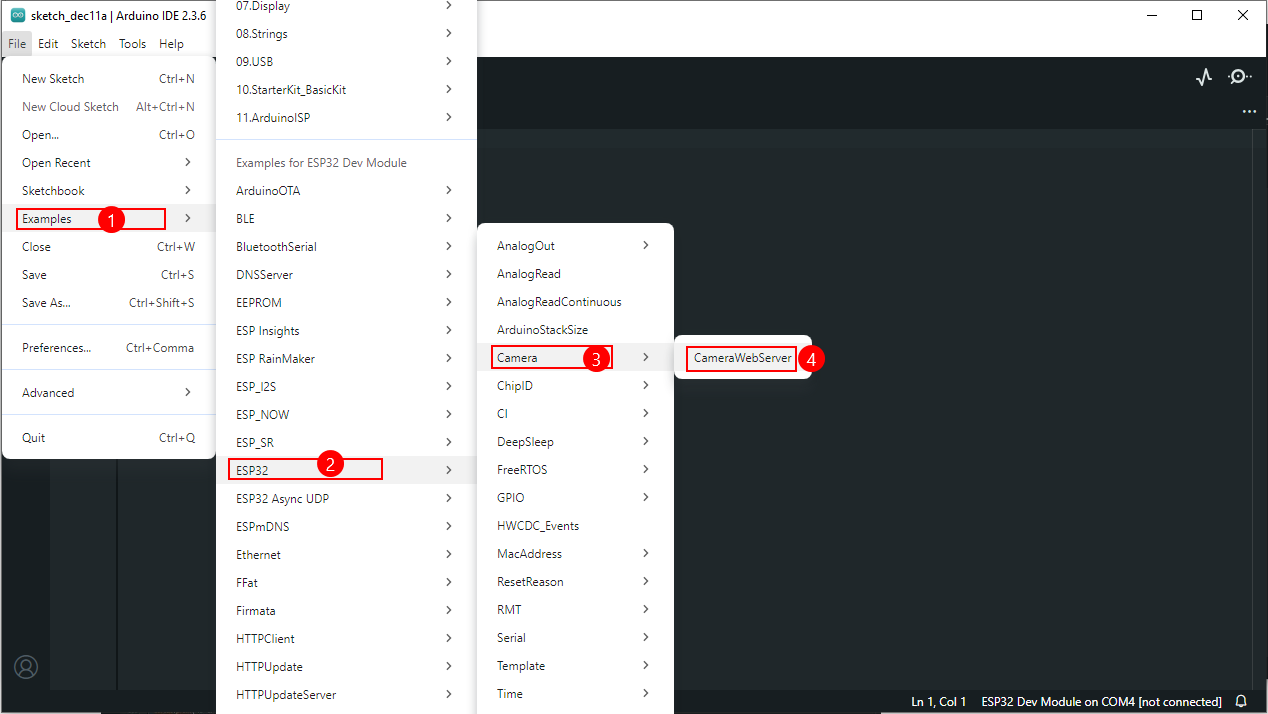Expand the Sketchbook submenu

[x=108, y=191]
